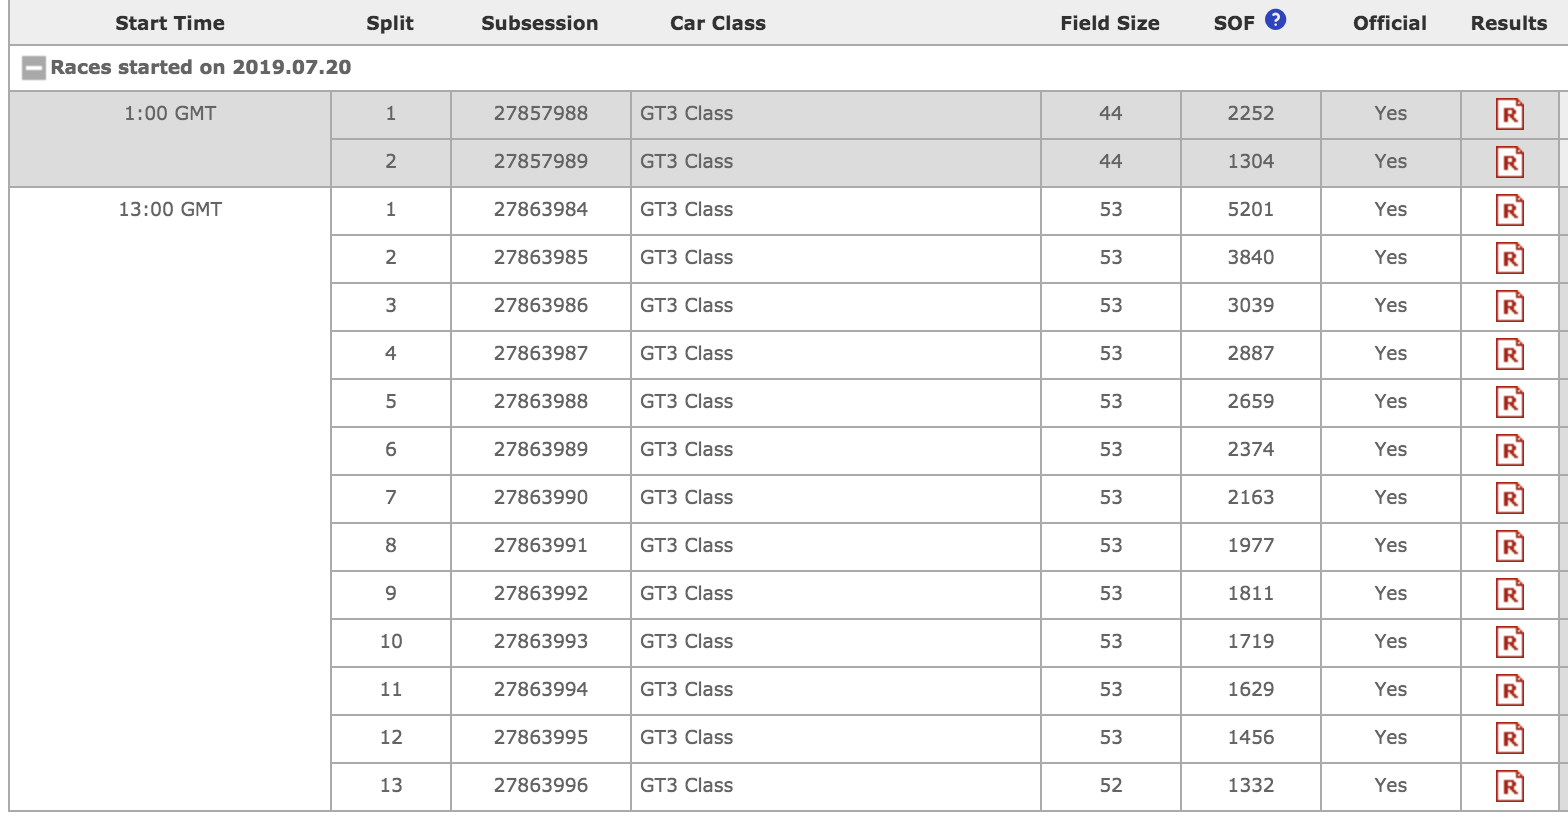Open results for subsession 27863986

1510,307
